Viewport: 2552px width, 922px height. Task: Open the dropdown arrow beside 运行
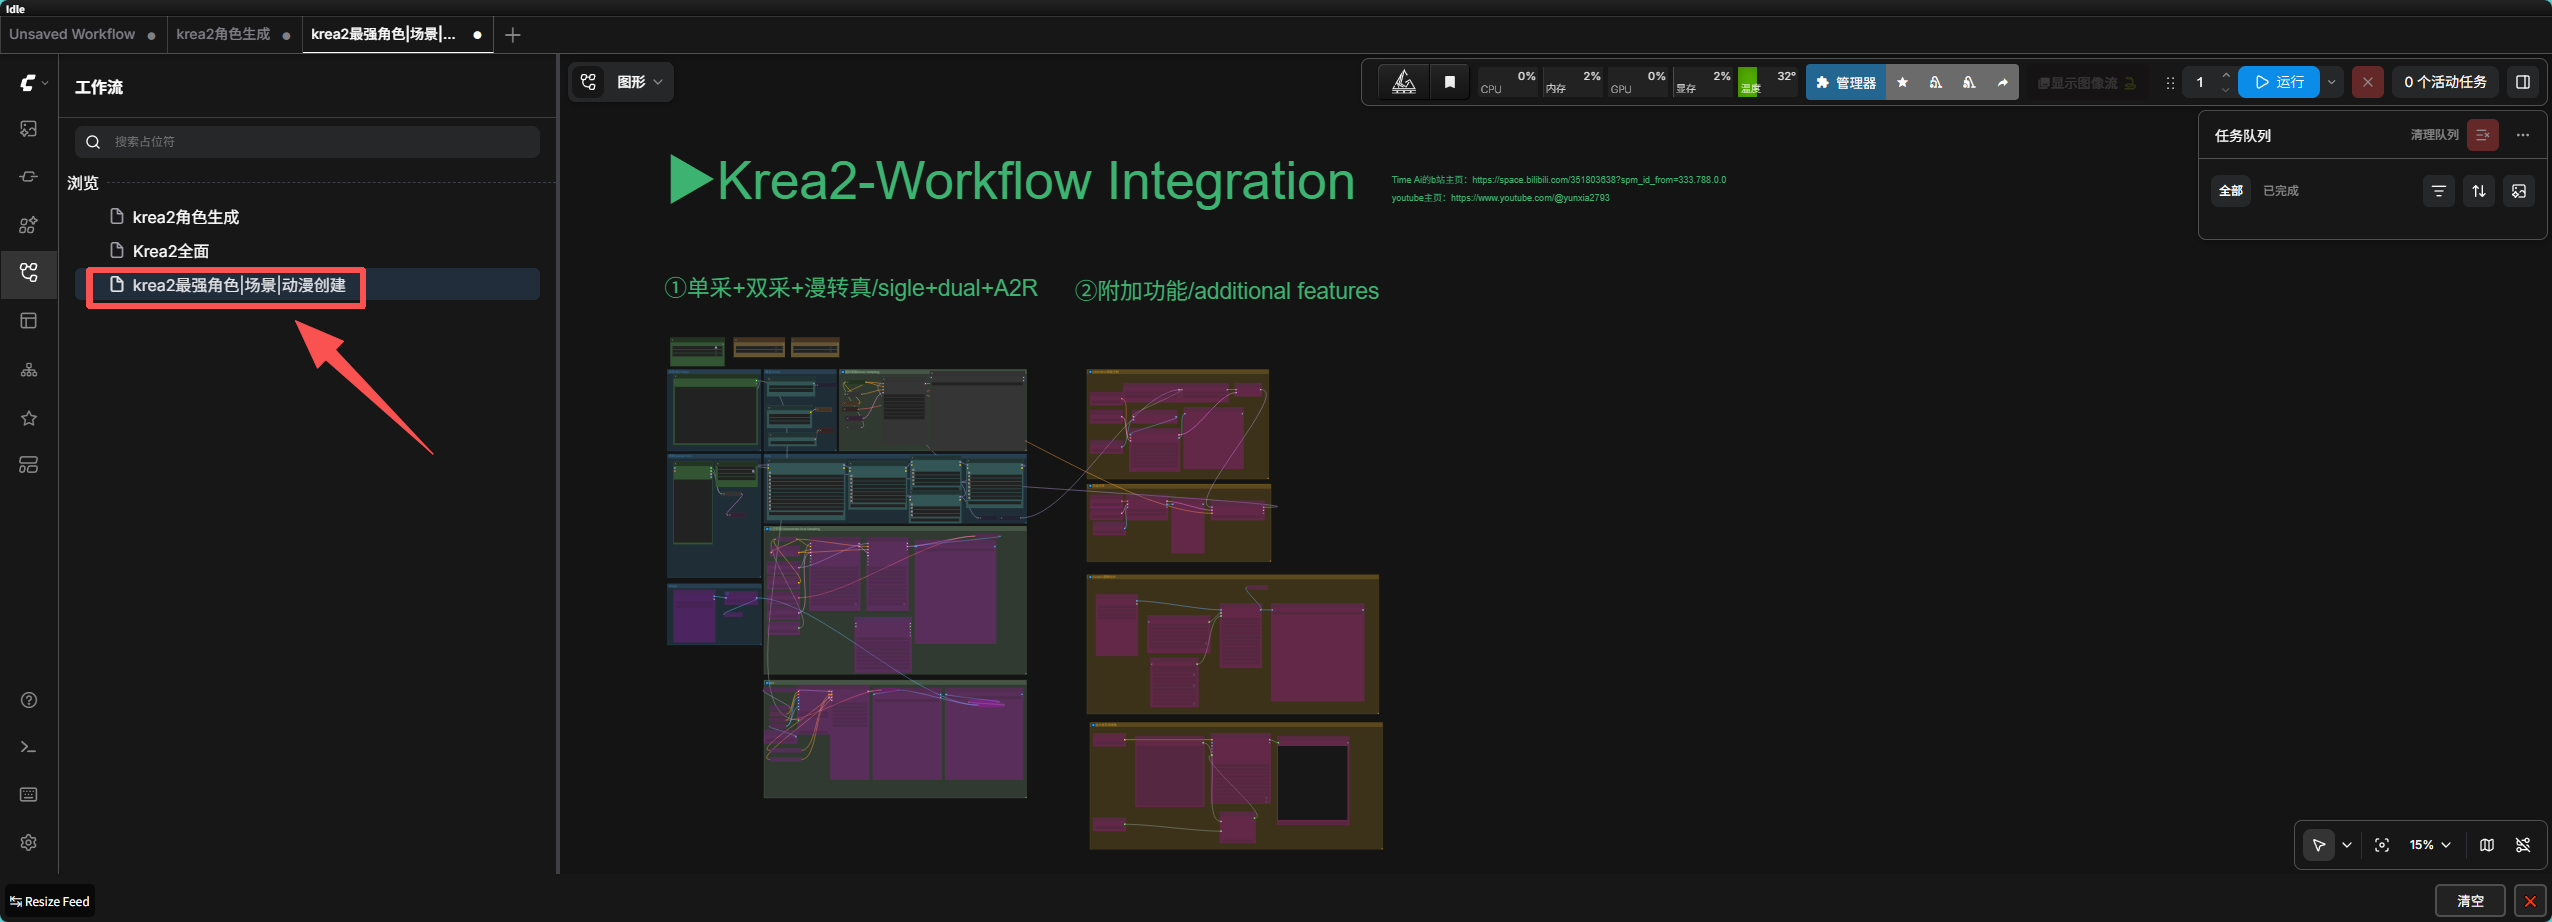pos(2332,83)
